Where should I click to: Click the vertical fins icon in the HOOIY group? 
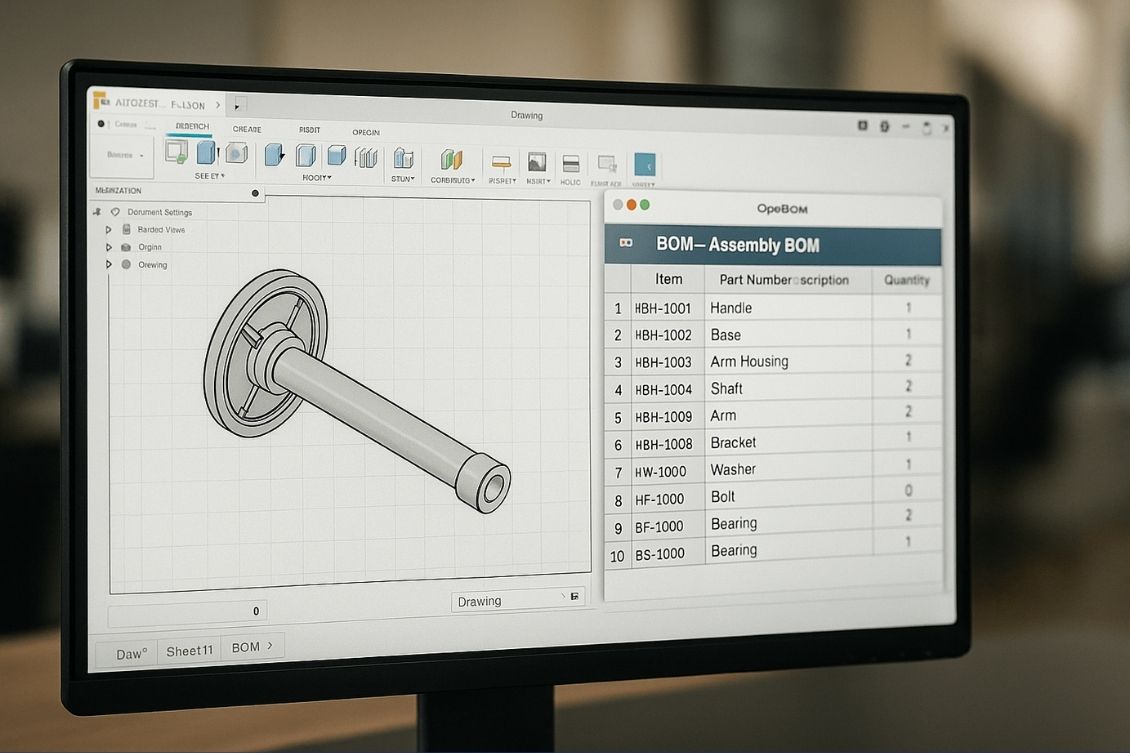point(366,157)
